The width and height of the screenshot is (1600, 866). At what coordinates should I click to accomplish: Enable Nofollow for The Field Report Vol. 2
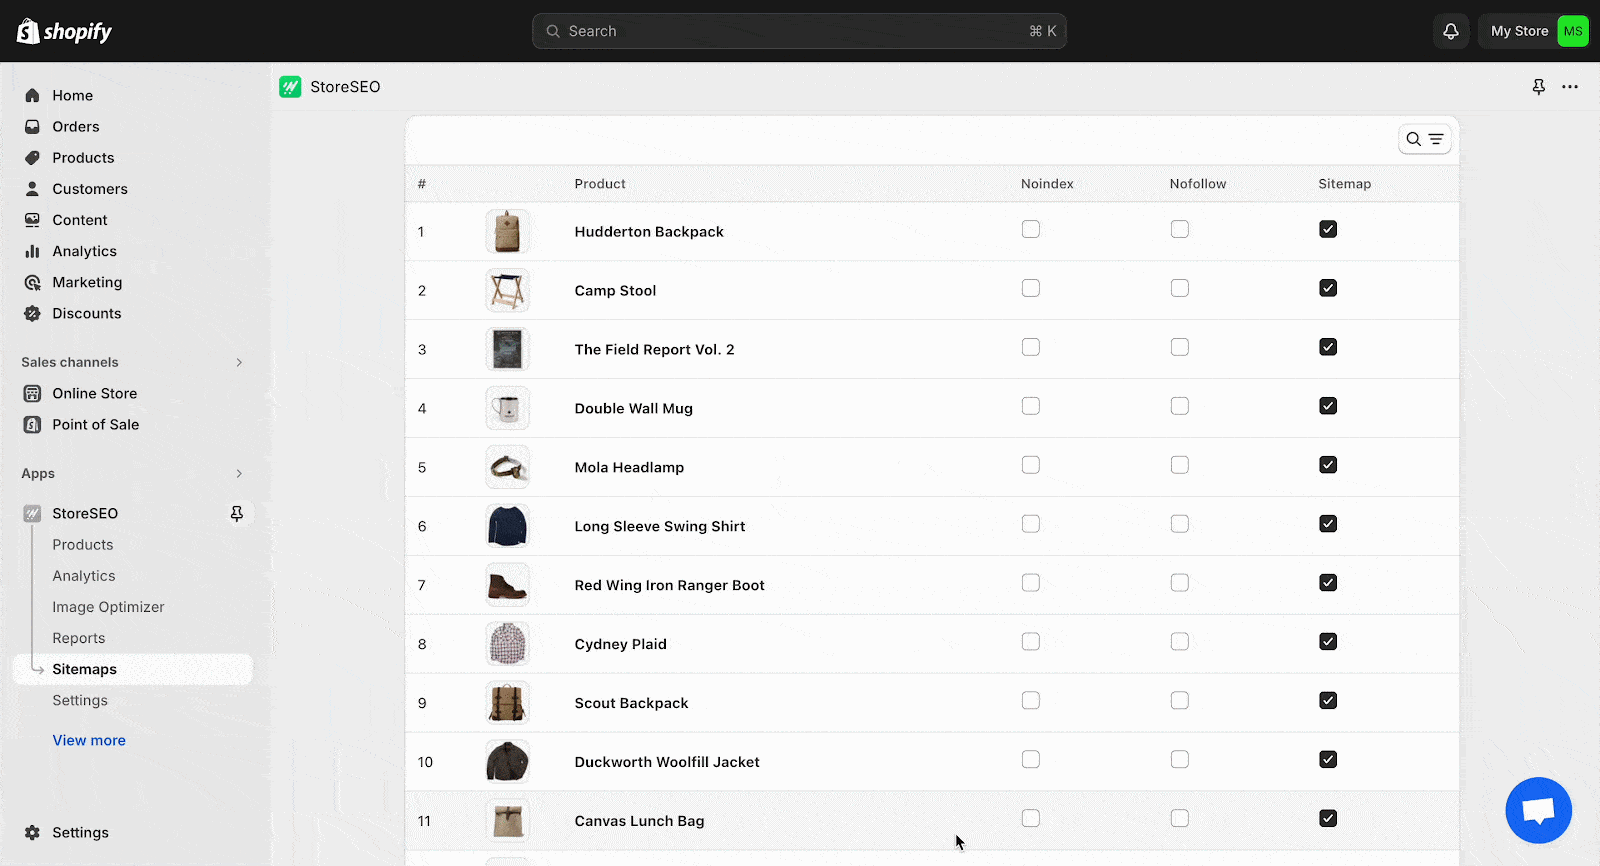coord(1180,347)
